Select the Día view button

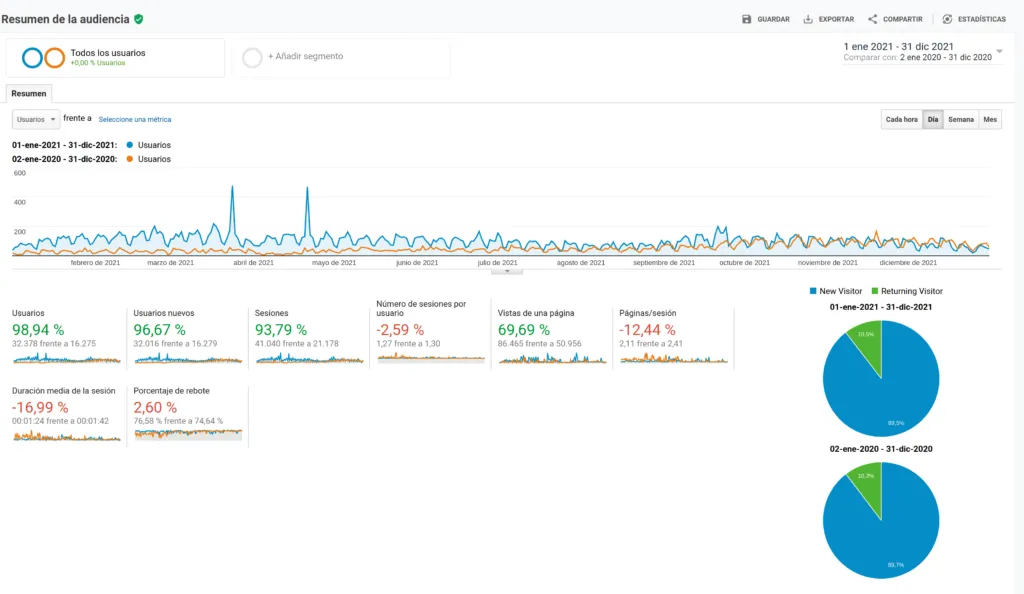[x=932, y=119]
